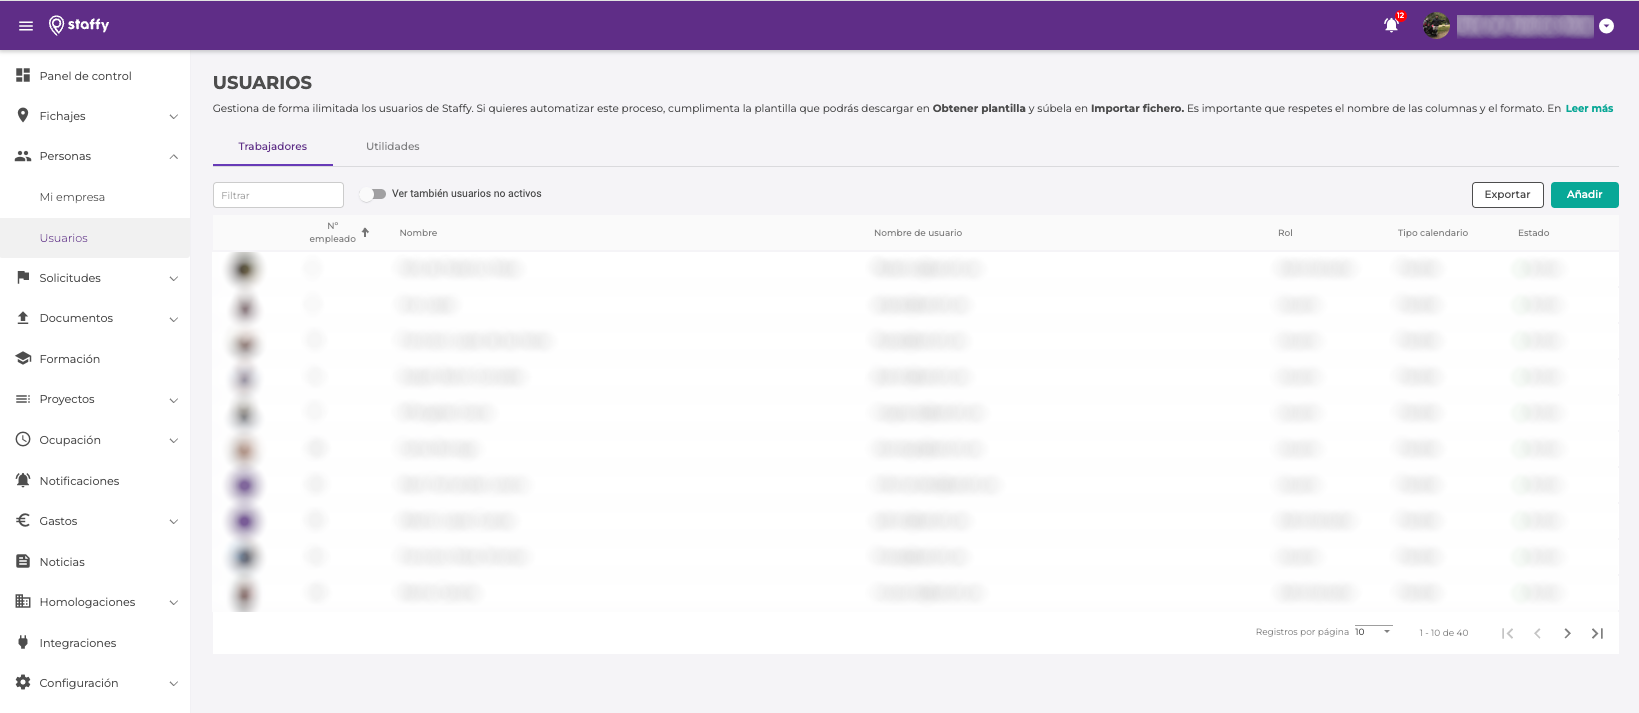The image size is (1639, 713).
Task: Select Mi empresa in sidebar
Action: point(72,197)
